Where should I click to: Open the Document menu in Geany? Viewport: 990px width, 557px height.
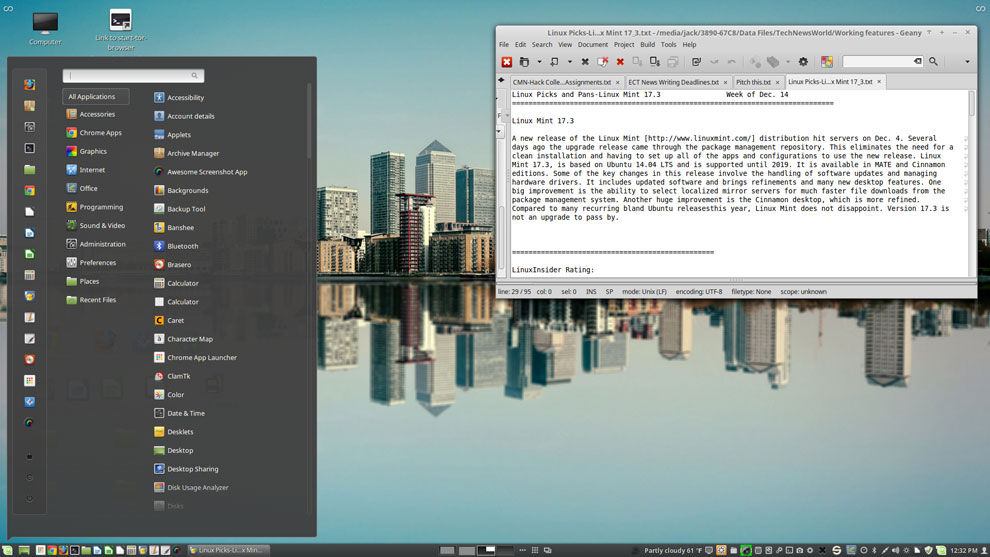click(592, 45)
